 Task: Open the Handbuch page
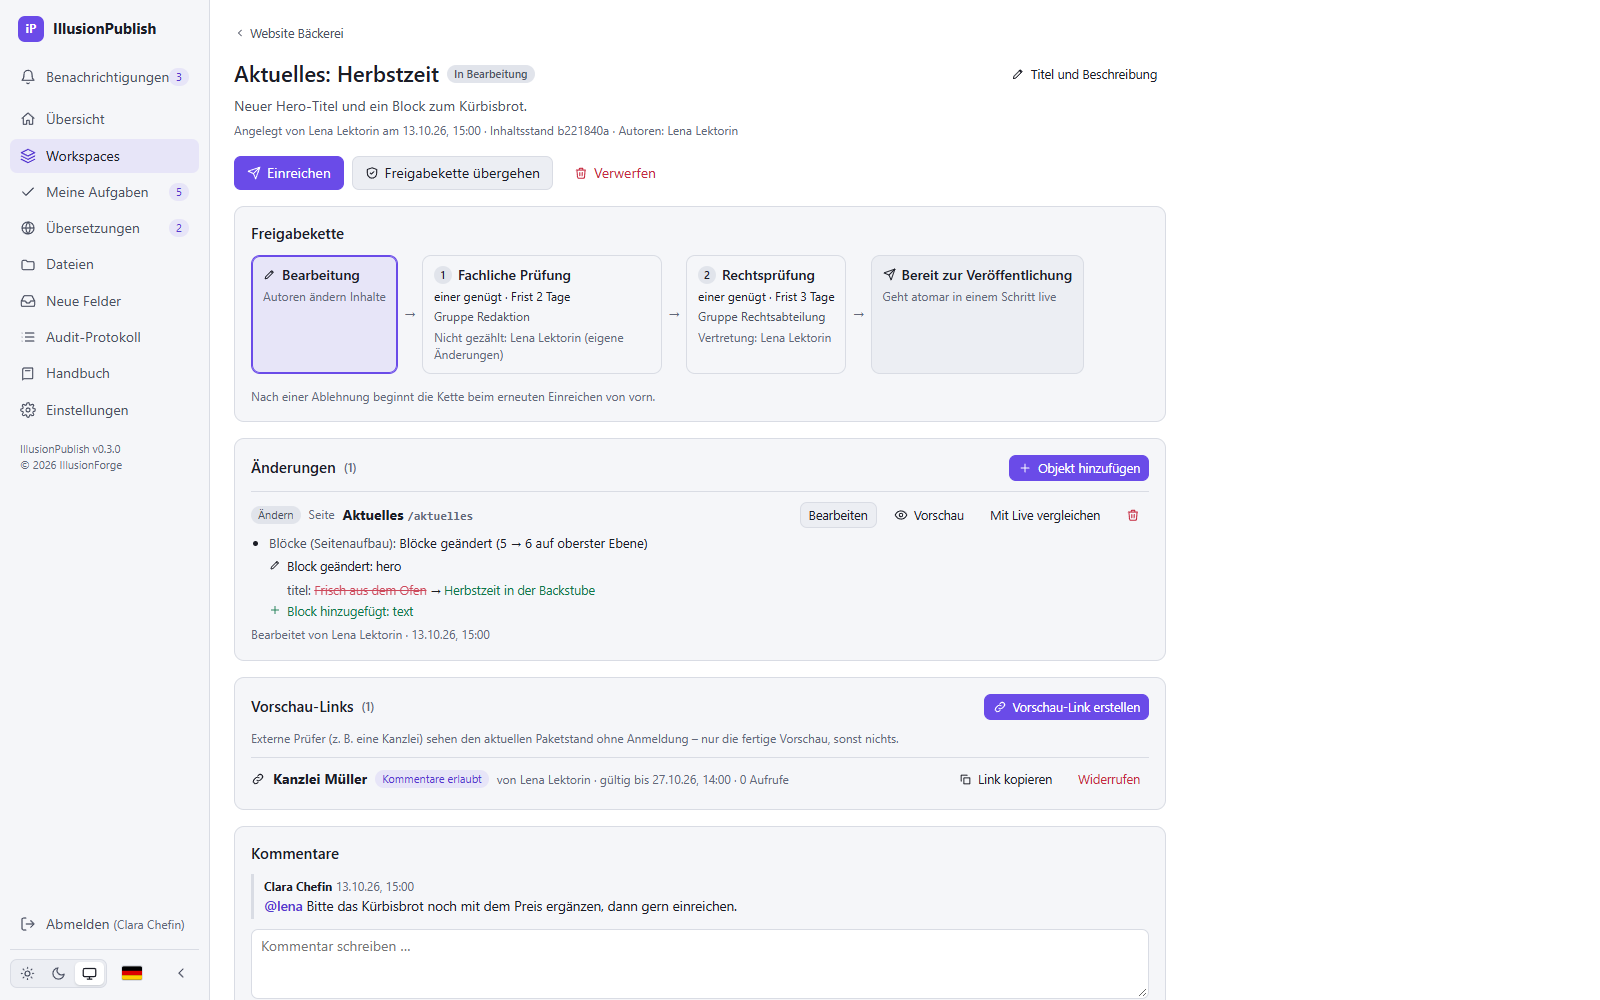click(x=104, y=373)
